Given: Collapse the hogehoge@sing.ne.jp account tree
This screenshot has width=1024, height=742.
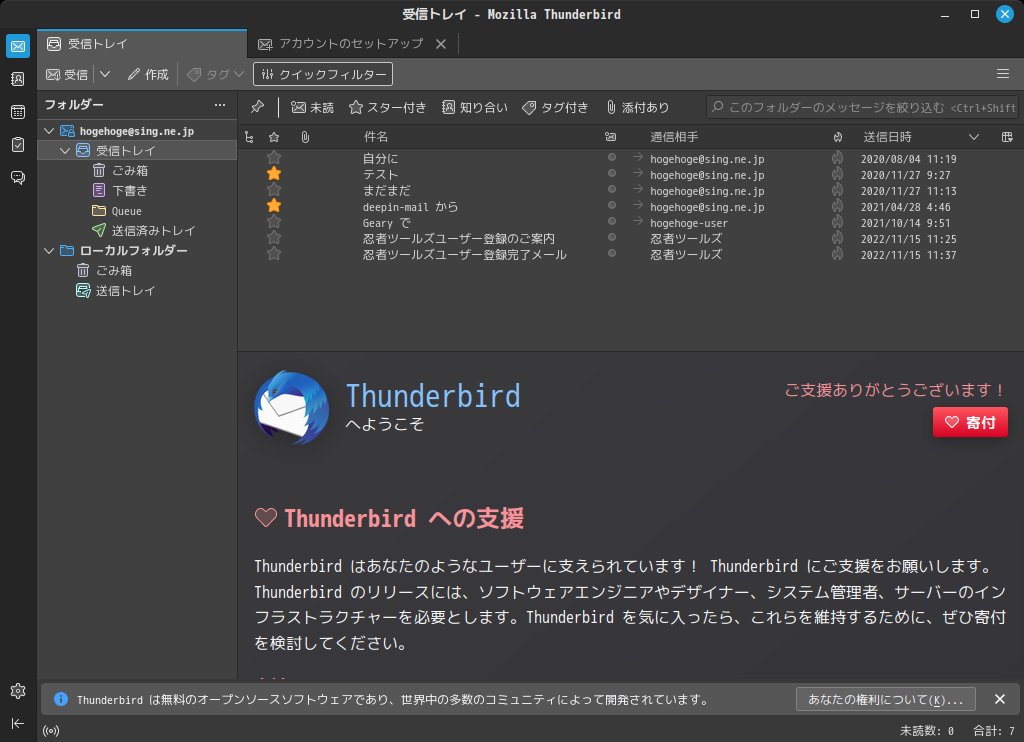Looking at the screenshot, I should [49, 131].
